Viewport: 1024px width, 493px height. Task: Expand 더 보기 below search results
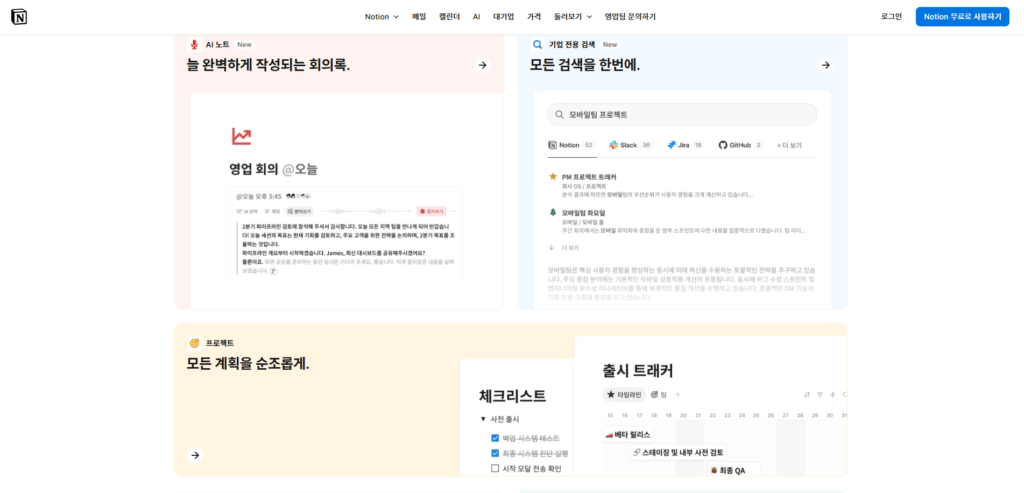[x=564, y=248]
